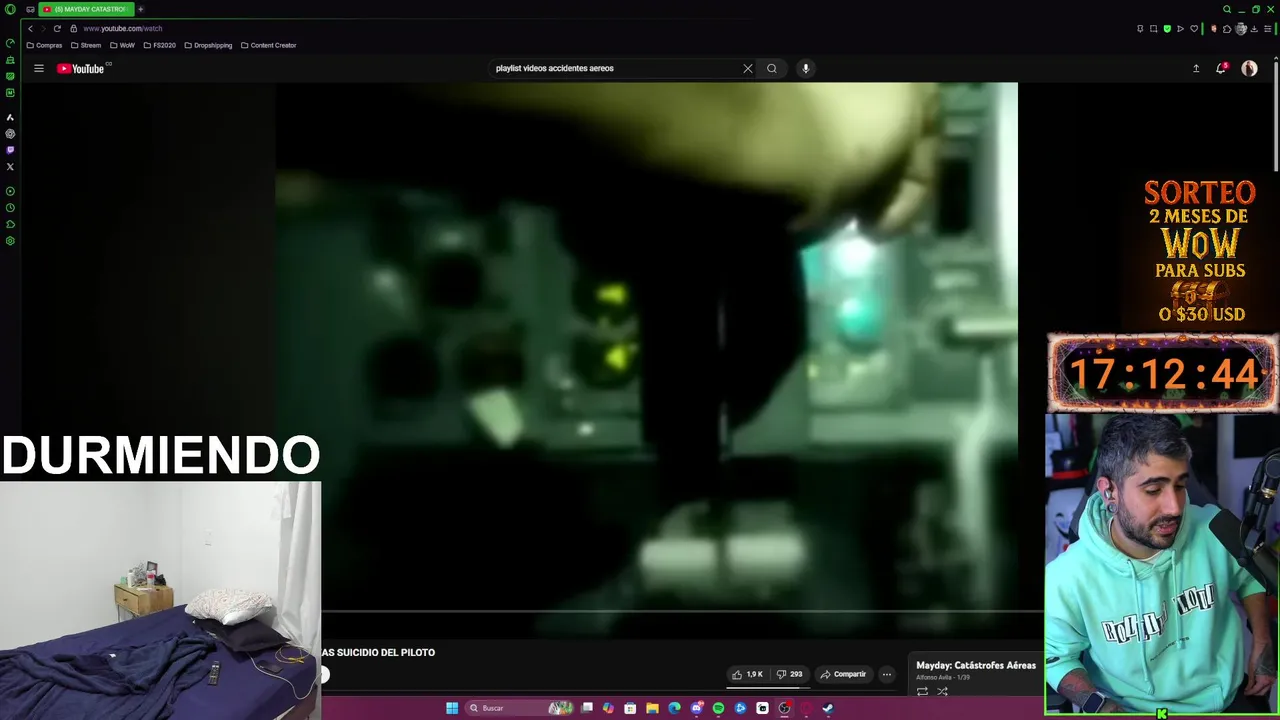
Task: Open browser downloads icon
Action: click(x=1254, y=29)
